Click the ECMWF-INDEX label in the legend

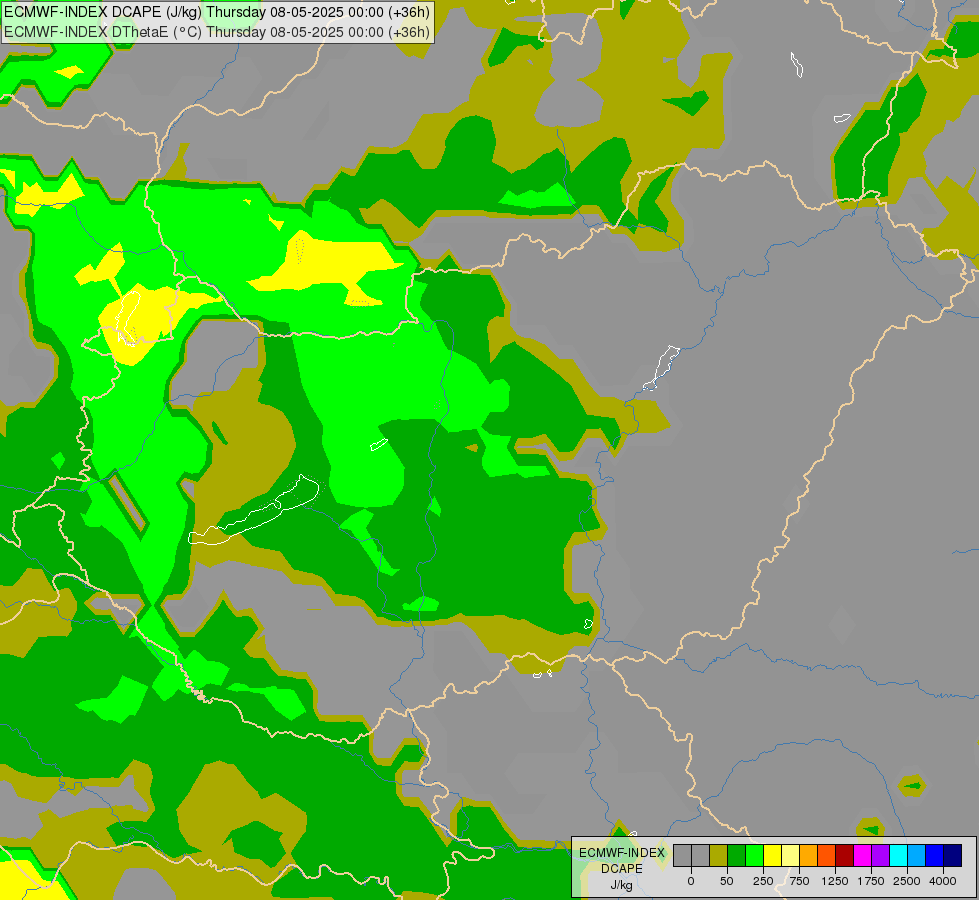622,853
